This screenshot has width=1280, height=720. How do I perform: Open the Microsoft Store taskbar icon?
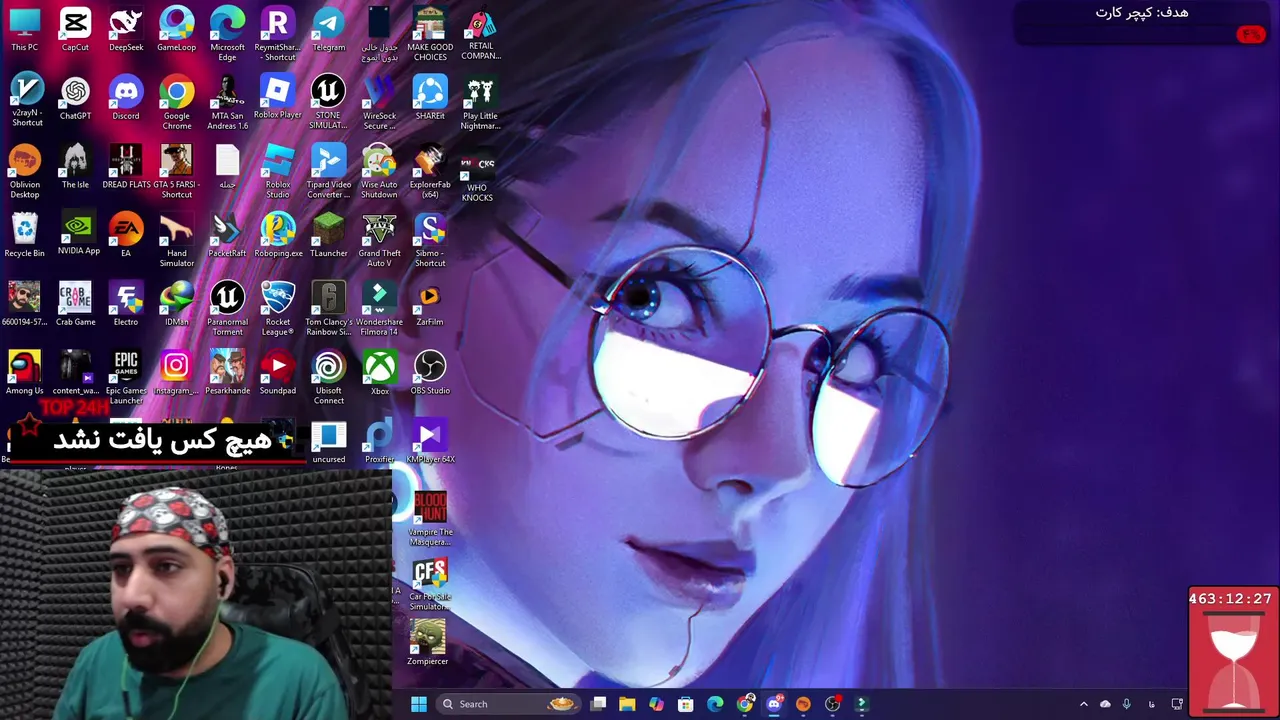[x=685, y=704]
